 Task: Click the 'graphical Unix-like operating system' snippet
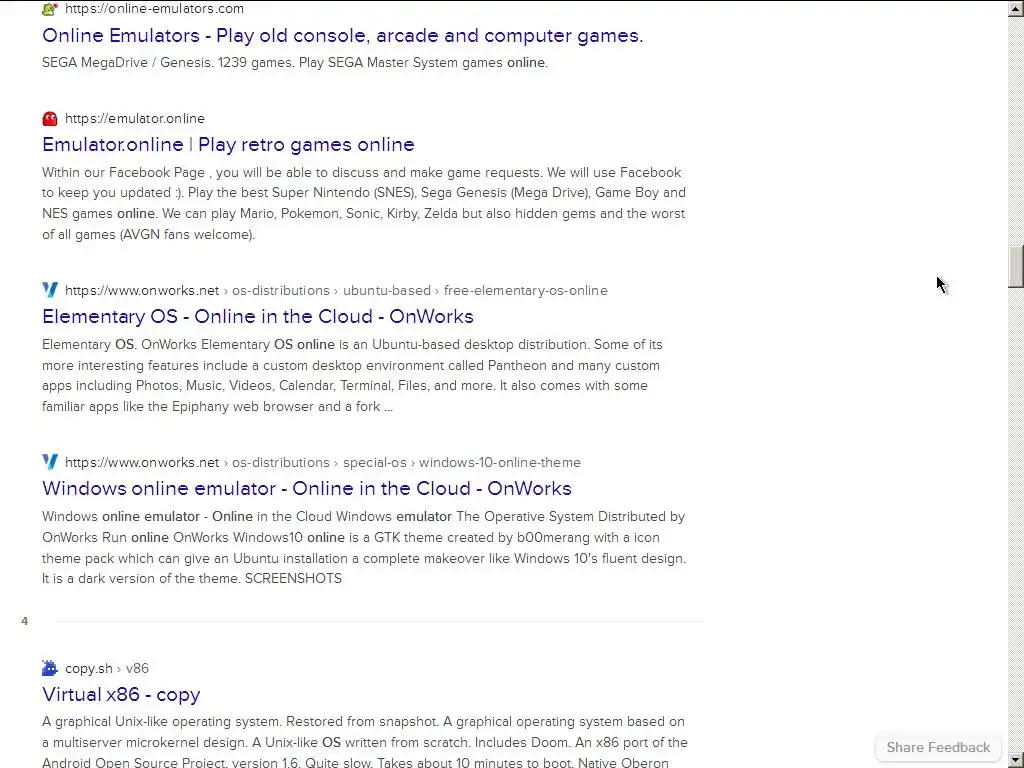click(364, 742)
